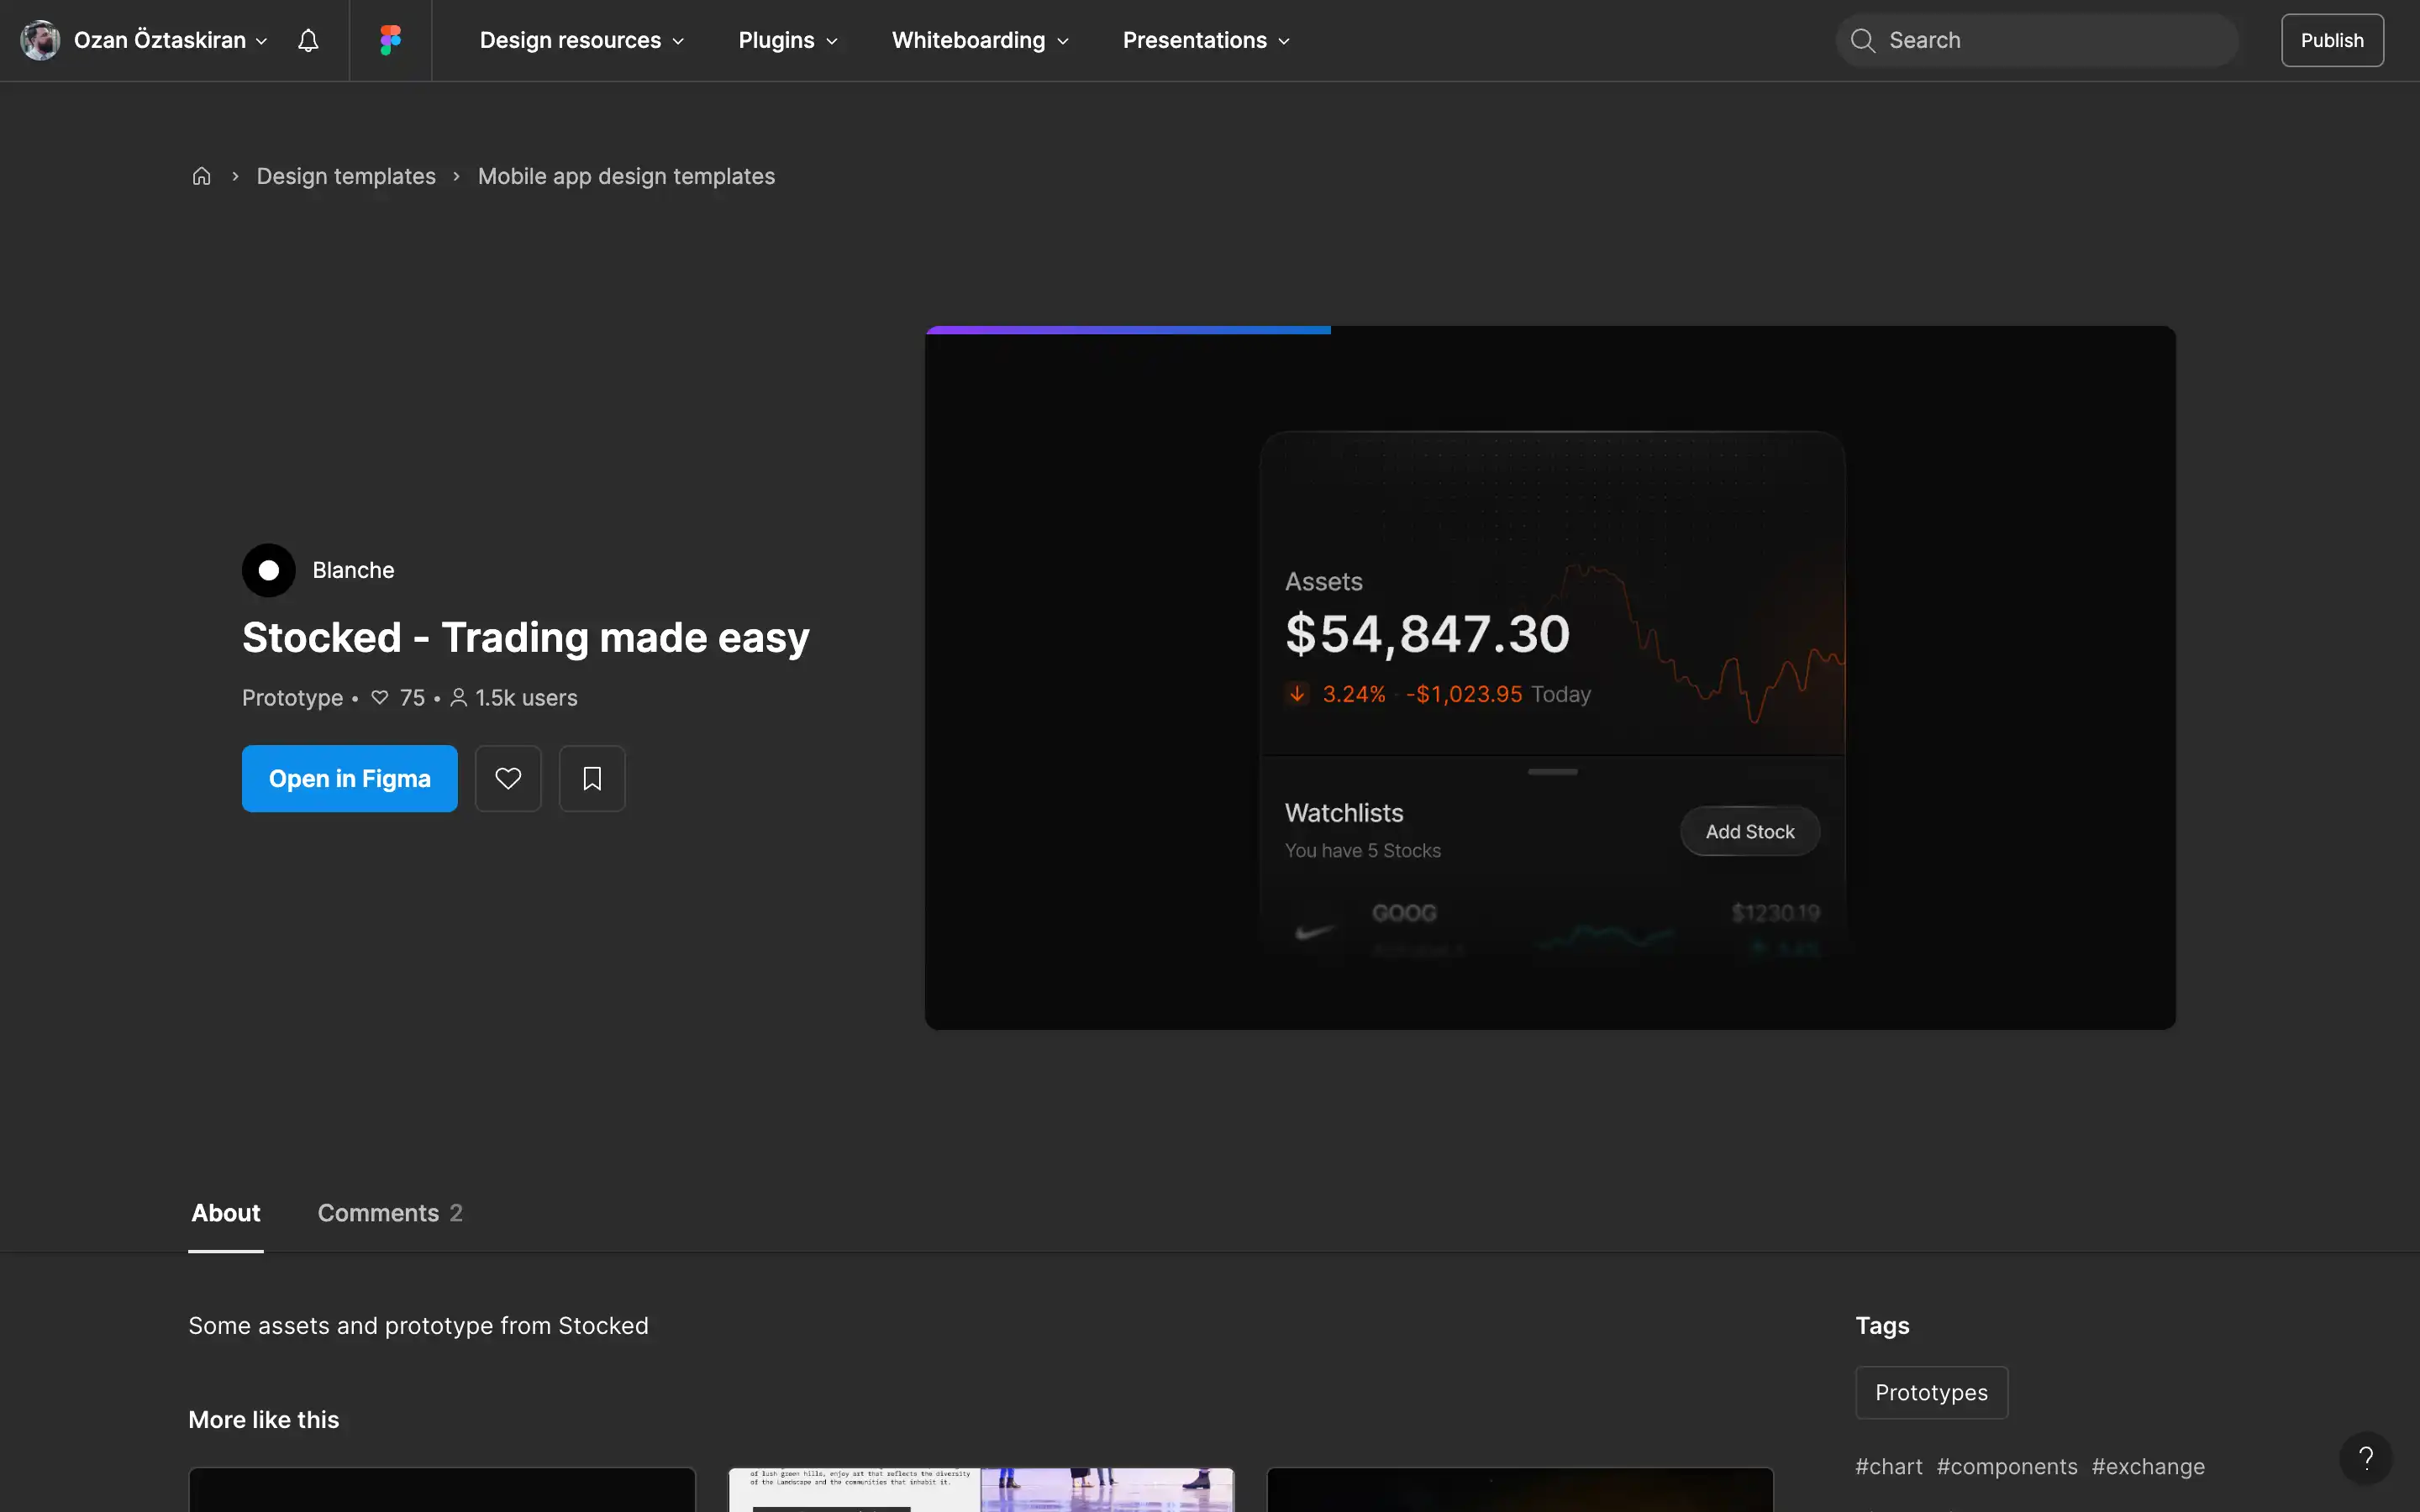Like the file with the heart button

508,778
